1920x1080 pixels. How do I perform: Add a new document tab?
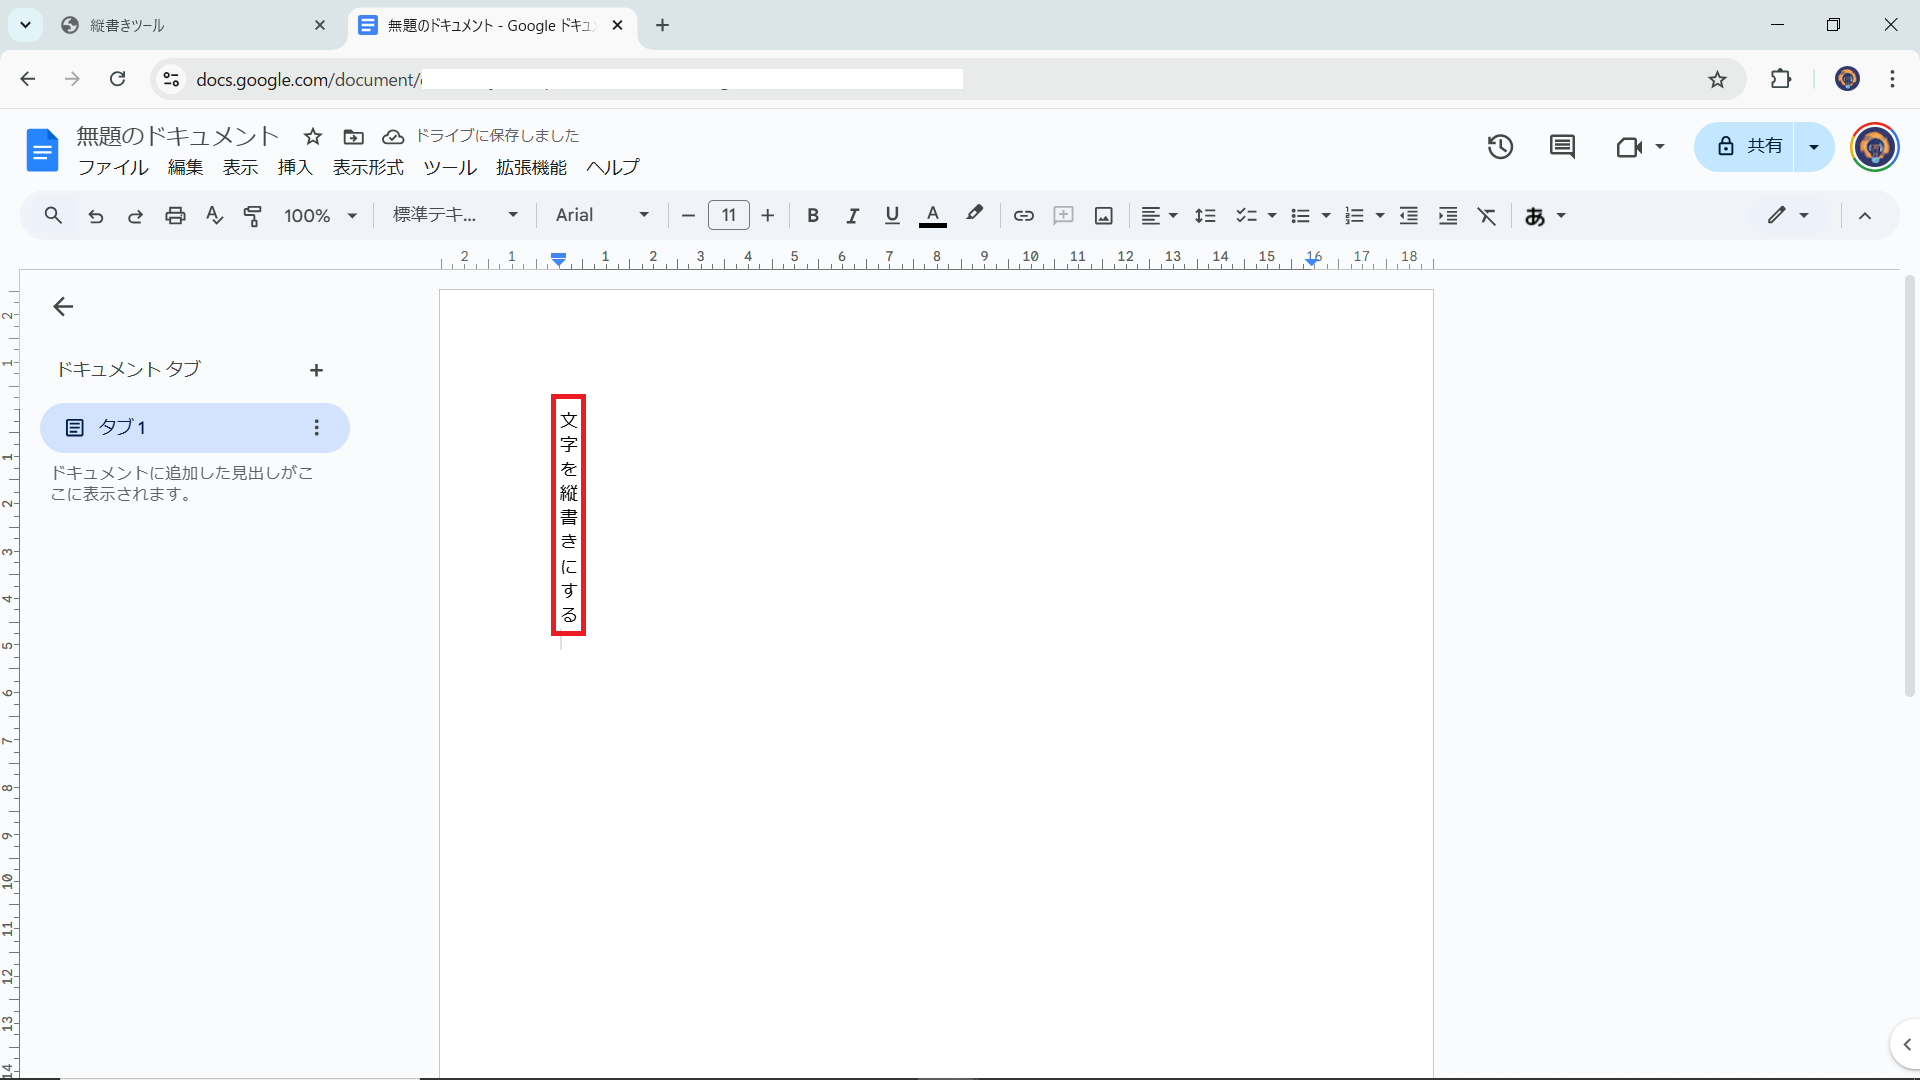point(316,370)
